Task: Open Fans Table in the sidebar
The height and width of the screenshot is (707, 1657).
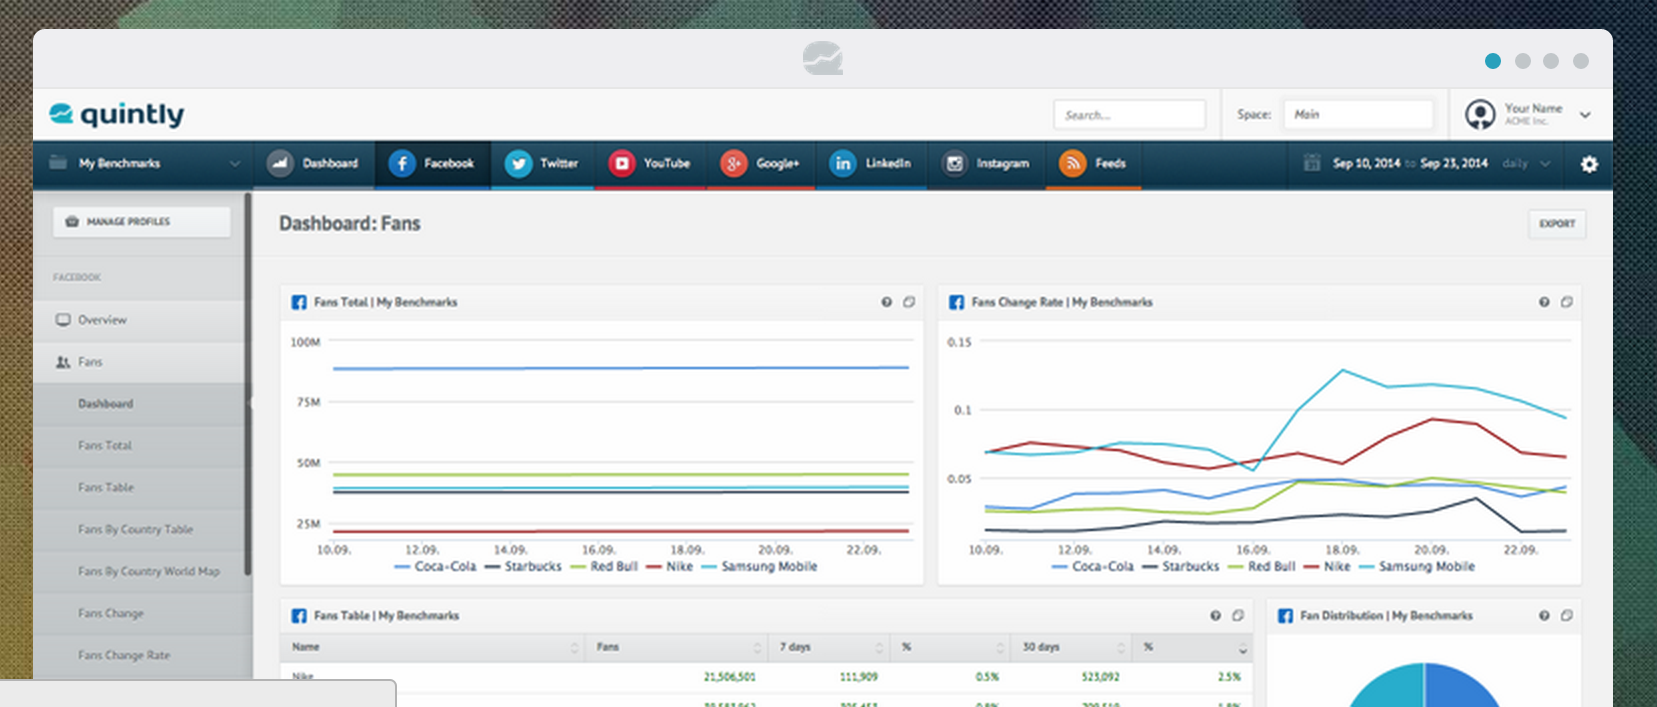Action: tap(139, 488)
